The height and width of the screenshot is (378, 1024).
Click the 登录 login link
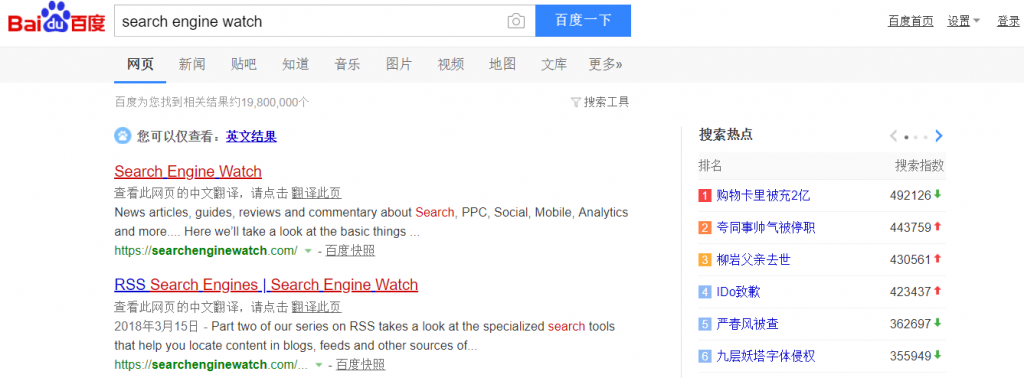point(1008,21)
